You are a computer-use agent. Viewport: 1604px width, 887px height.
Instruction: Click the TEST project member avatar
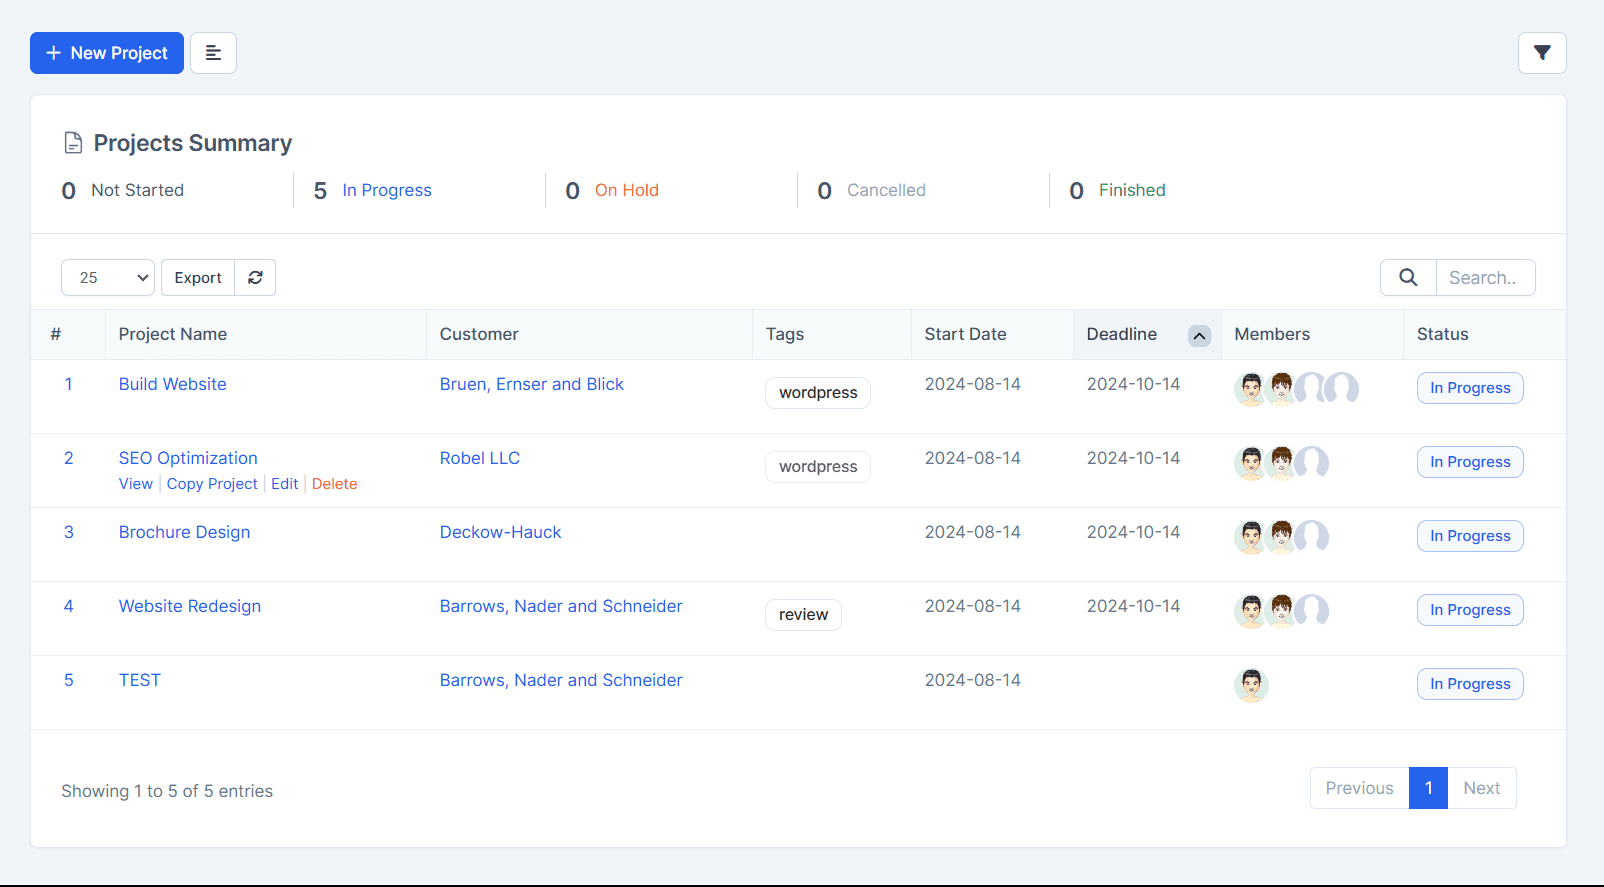click(x=1251, y=685)
